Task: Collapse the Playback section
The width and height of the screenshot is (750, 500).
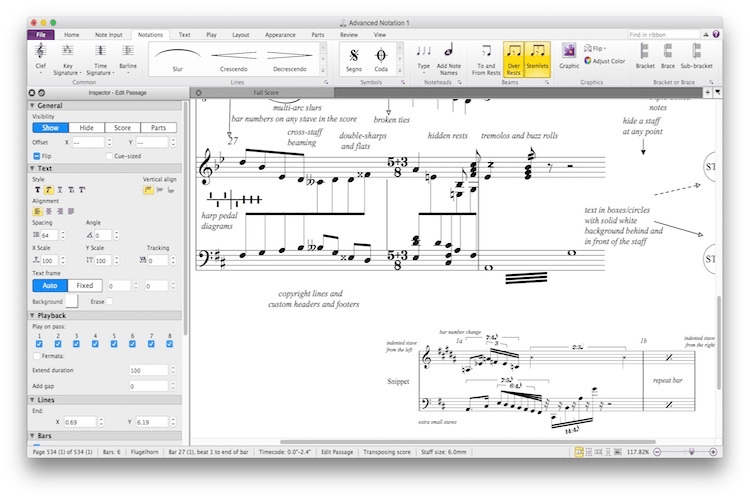Action: click(32, 315)
